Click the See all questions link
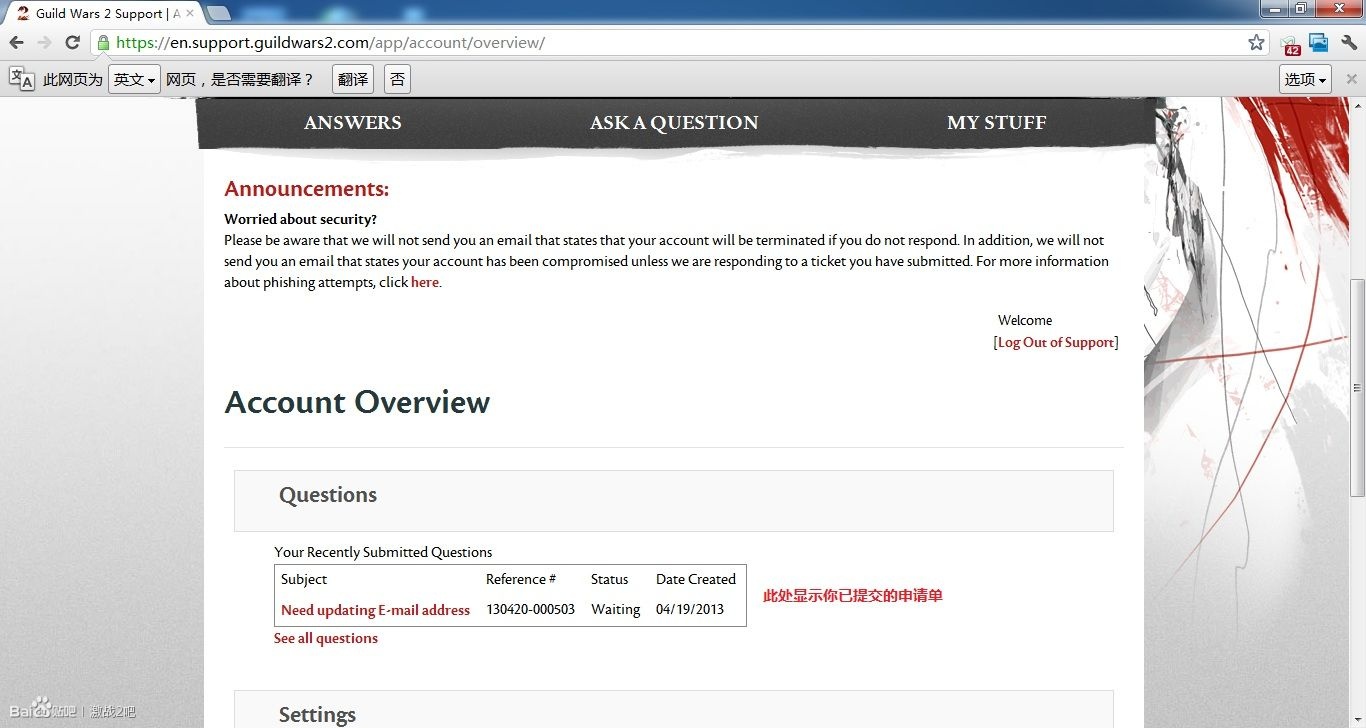 tap(326, 638)
